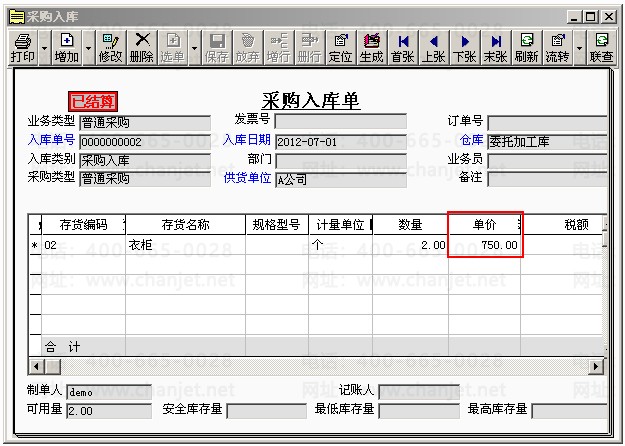Click the 刷新 refresh icon
Image resolution: width=625 pixels, height=446 pixels.
pyautogui.click(x=527, y=47)
